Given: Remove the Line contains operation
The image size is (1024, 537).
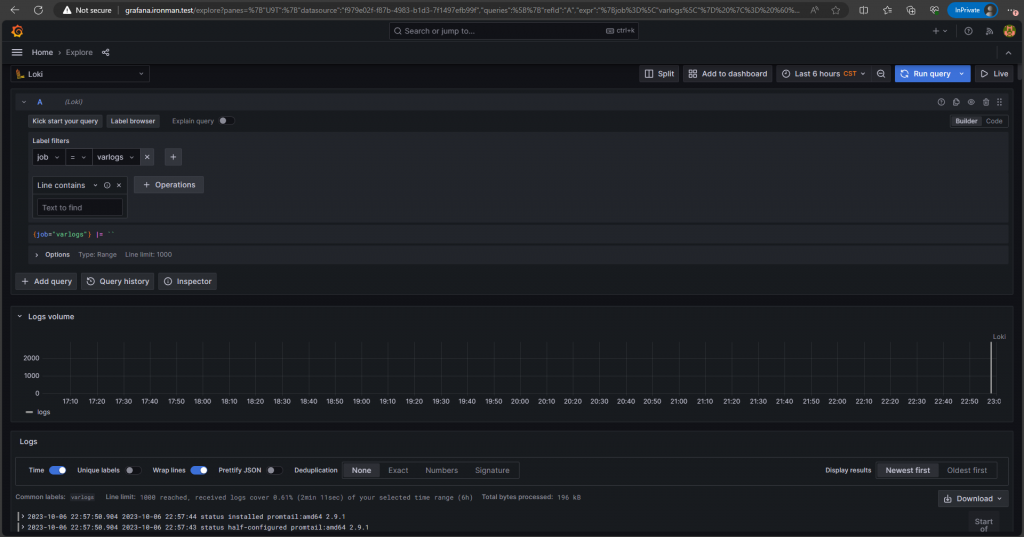Looking at the screenshot, I should (119, 185).
